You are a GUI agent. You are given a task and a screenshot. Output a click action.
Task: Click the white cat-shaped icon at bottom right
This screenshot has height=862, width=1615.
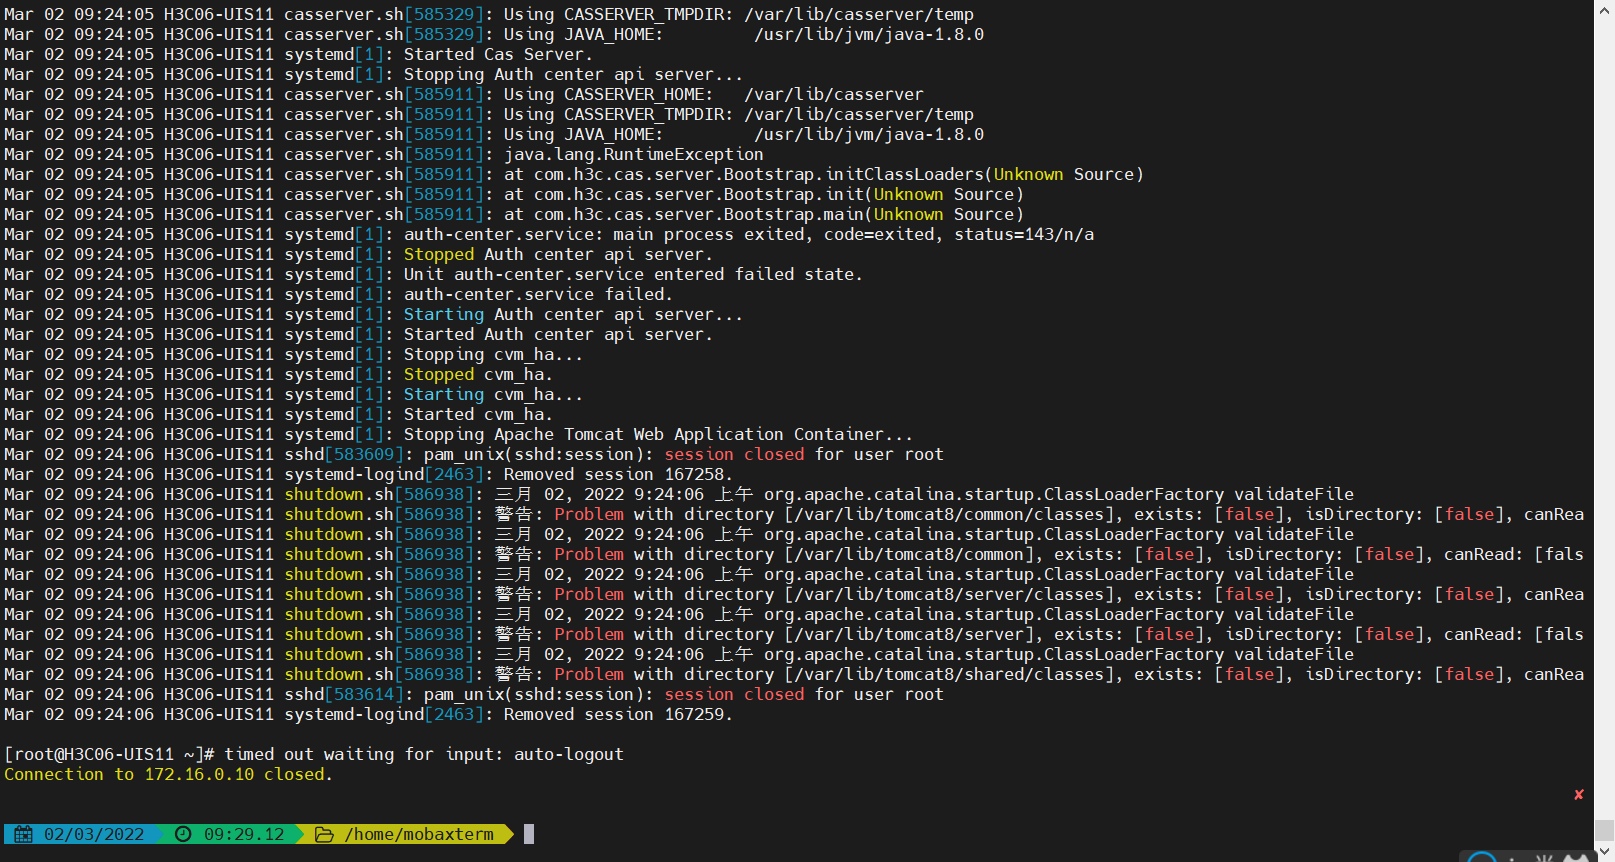pos(1576,857)
